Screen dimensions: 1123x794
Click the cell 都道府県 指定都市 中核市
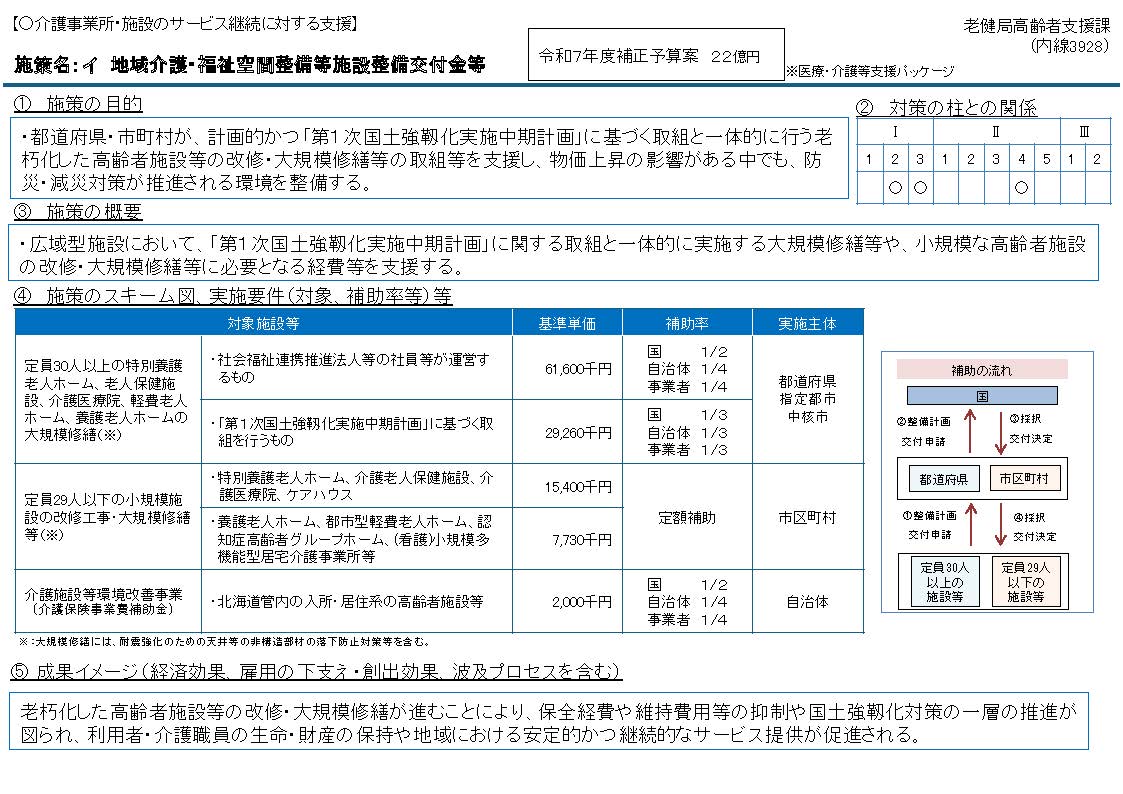808,399
